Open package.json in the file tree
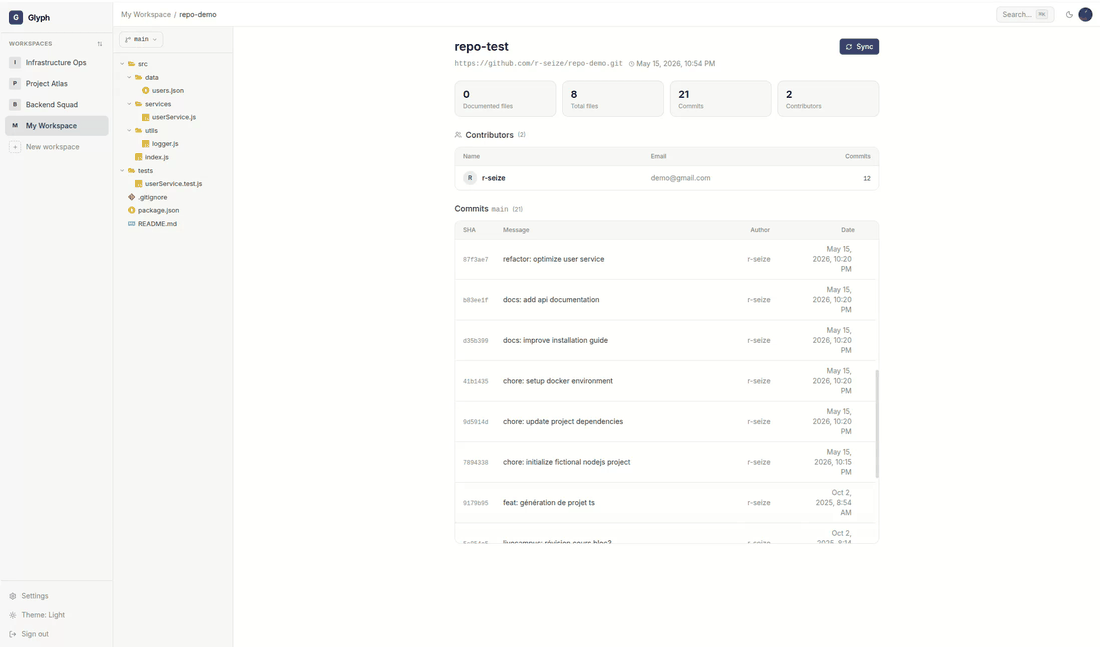 coord(158,211)
